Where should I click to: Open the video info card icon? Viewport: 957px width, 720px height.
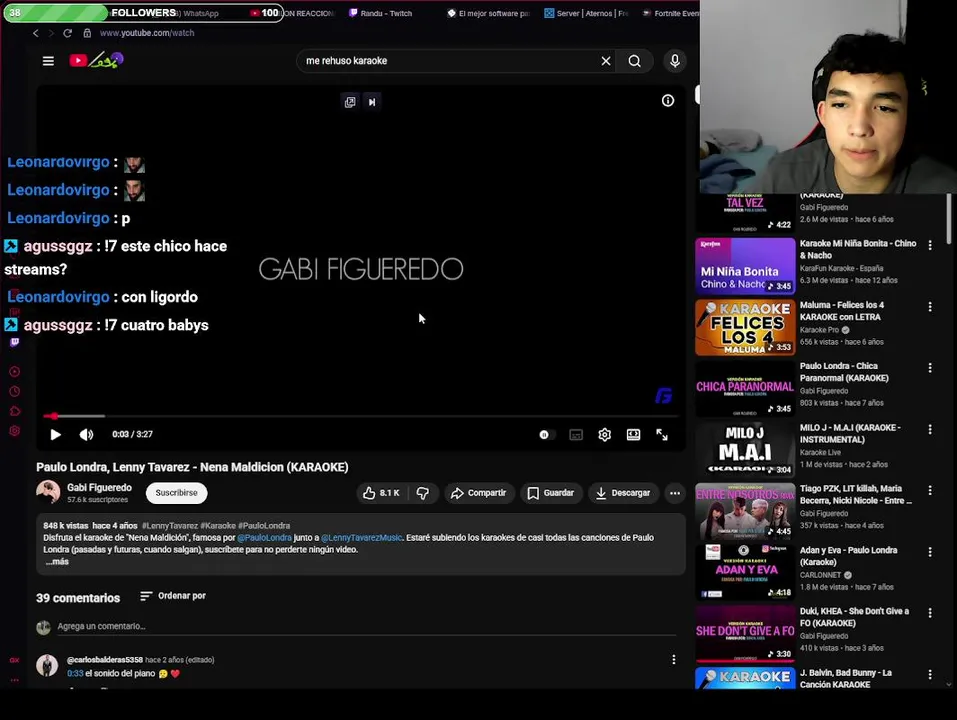[668, 101]
